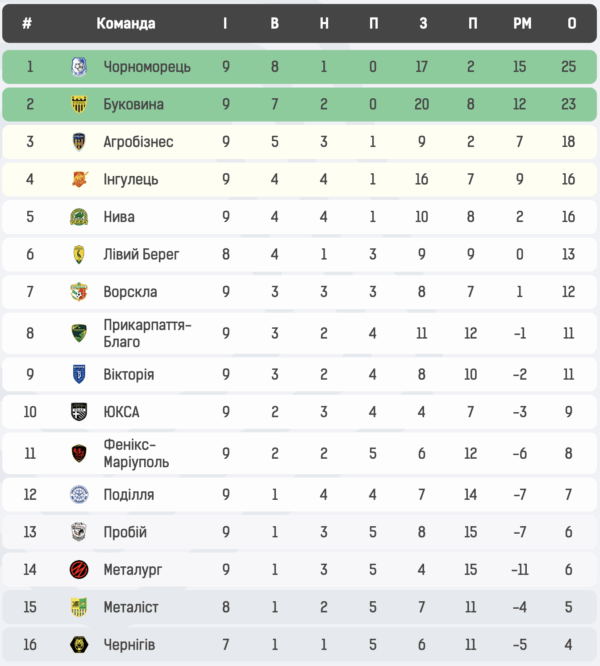Viewport: 600px width, 666px height.
Task: Open the Нива club crest
Action: (x=79, y=217)
